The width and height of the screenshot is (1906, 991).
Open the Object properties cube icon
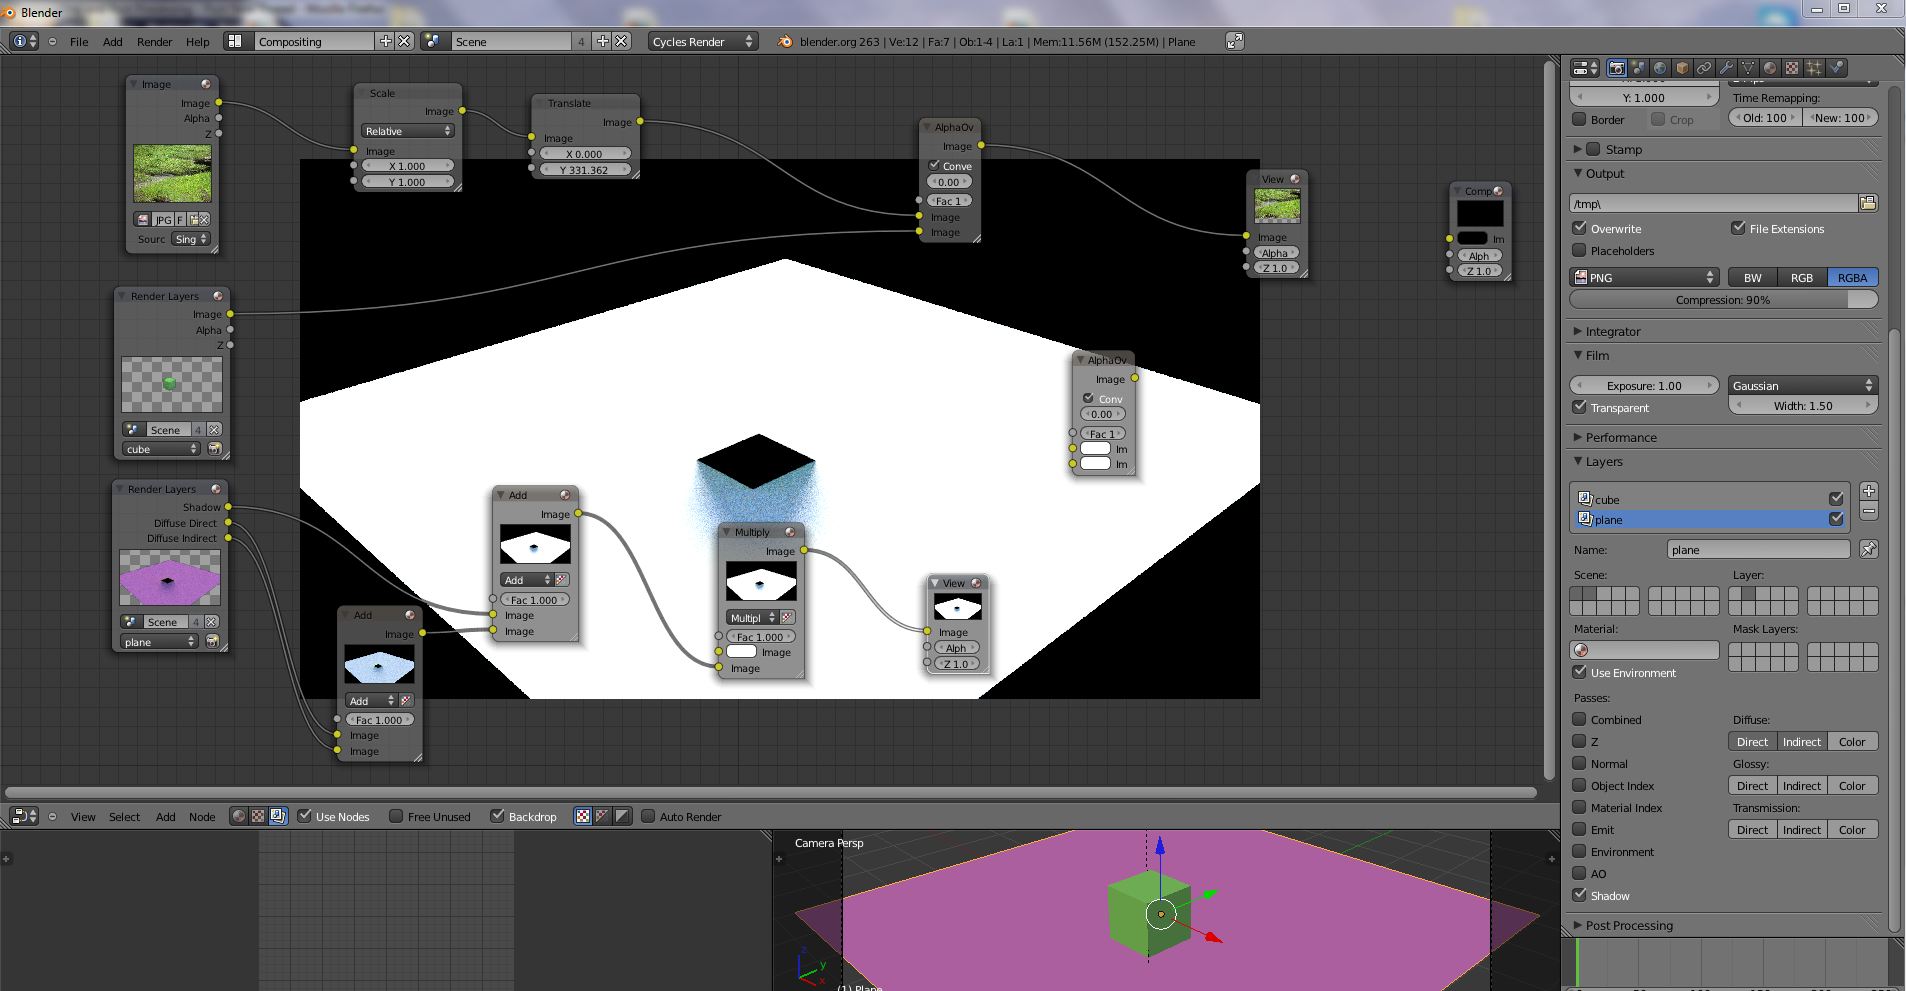[x=1682, y=68]
